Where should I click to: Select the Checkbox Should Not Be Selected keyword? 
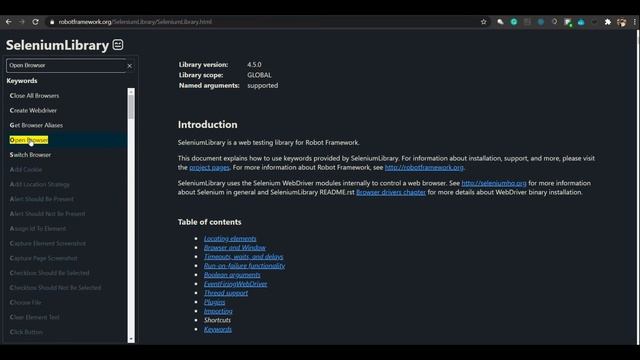56,287
